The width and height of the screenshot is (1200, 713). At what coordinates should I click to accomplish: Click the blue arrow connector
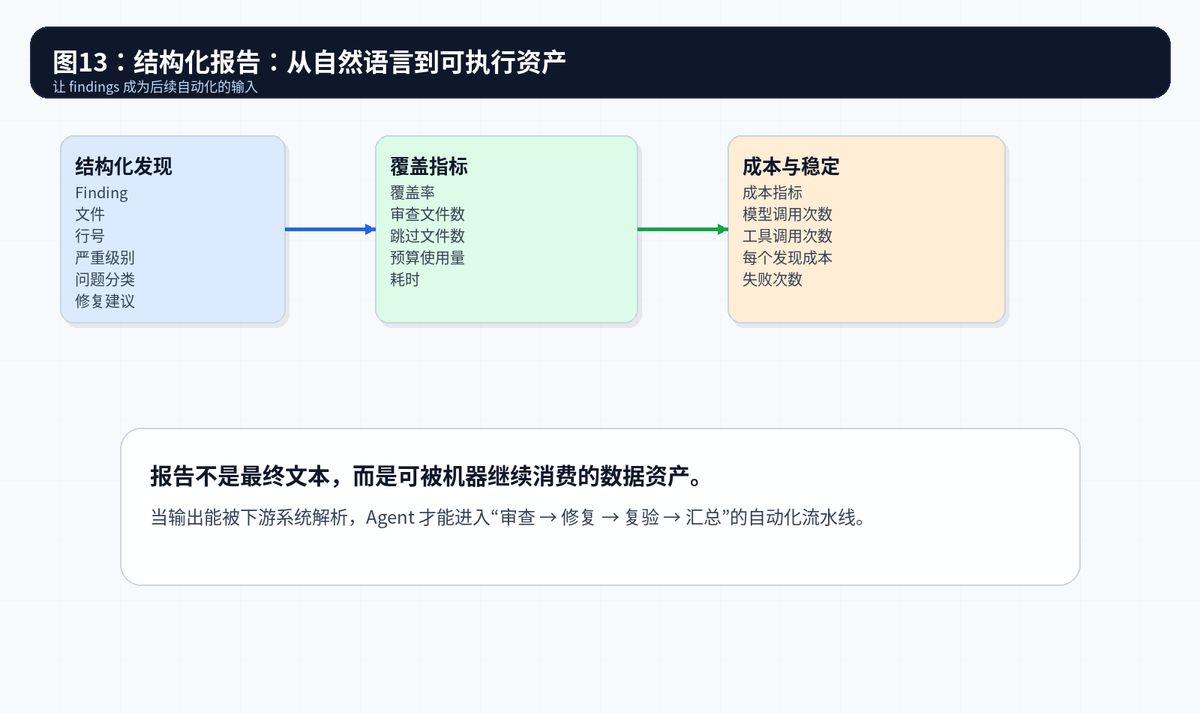pos(330,230)
